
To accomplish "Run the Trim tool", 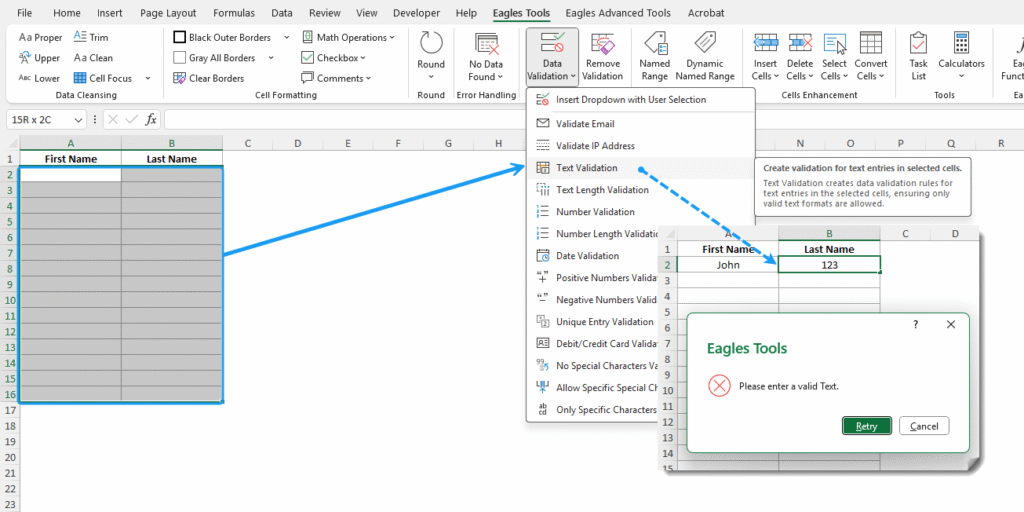I will (91, 37).
